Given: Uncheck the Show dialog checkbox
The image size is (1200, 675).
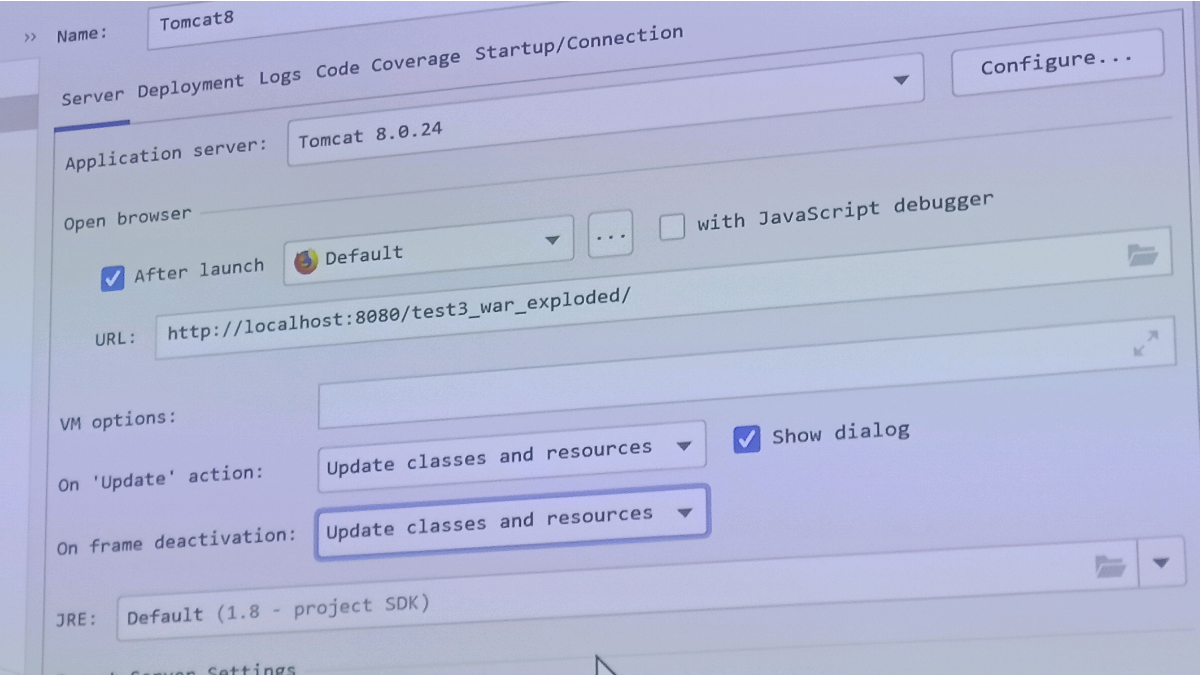Looking at the screenshot, I should [x=746, y=439].
